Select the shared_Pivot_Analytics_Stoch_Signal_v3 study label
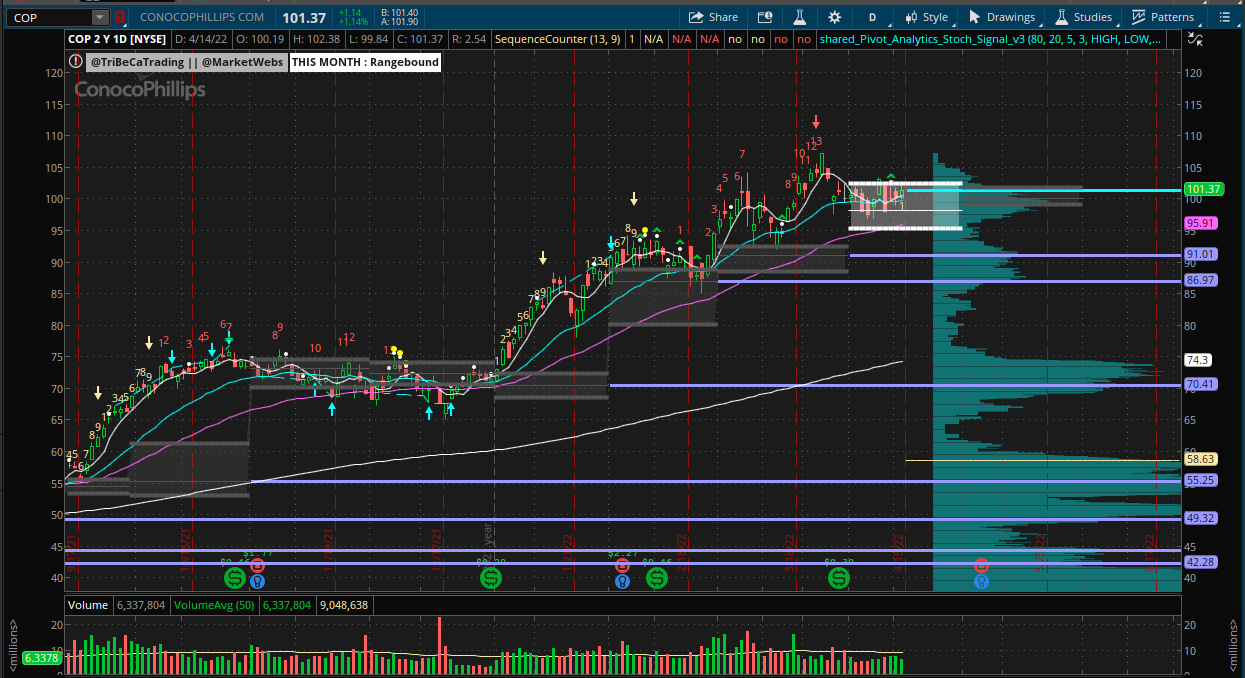The width and height of the screenshot is (1245, 678). click(990, 39)
